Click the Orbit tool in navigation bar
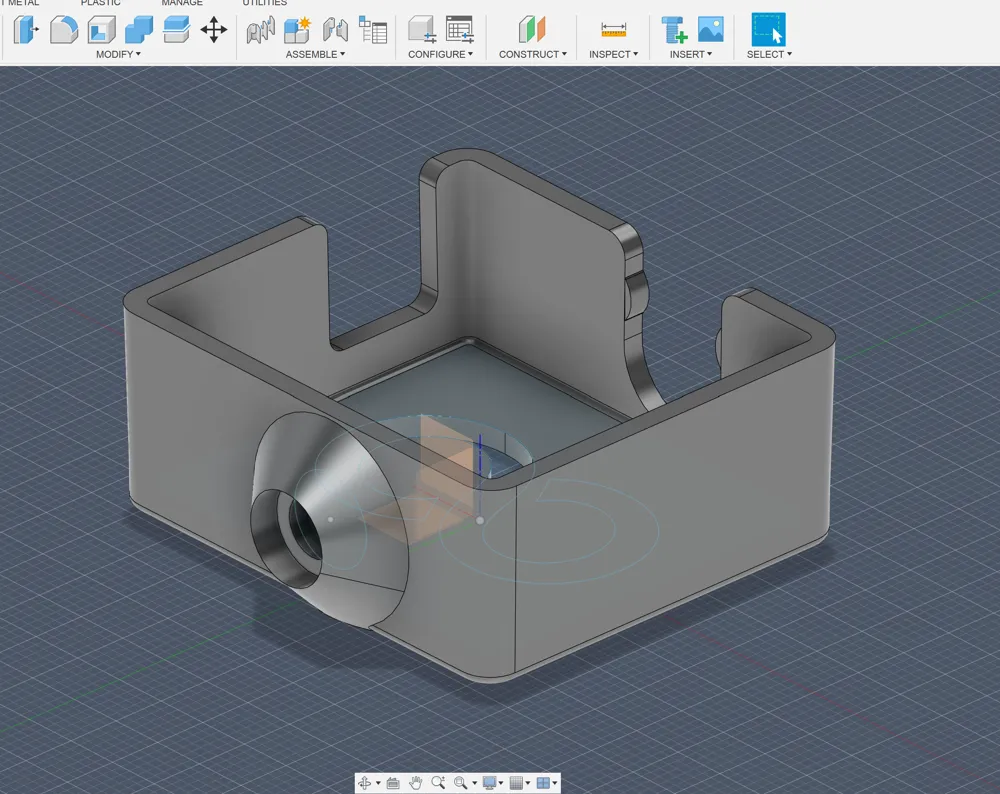The image size is (1000, 794). [x=365, y=783]
